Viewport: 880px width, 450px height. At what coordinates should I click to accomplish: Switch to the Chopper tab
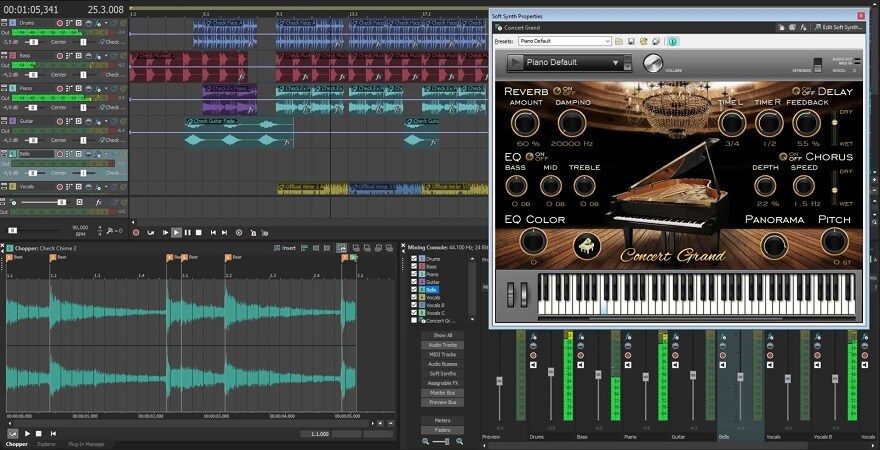tap(16, 444)
